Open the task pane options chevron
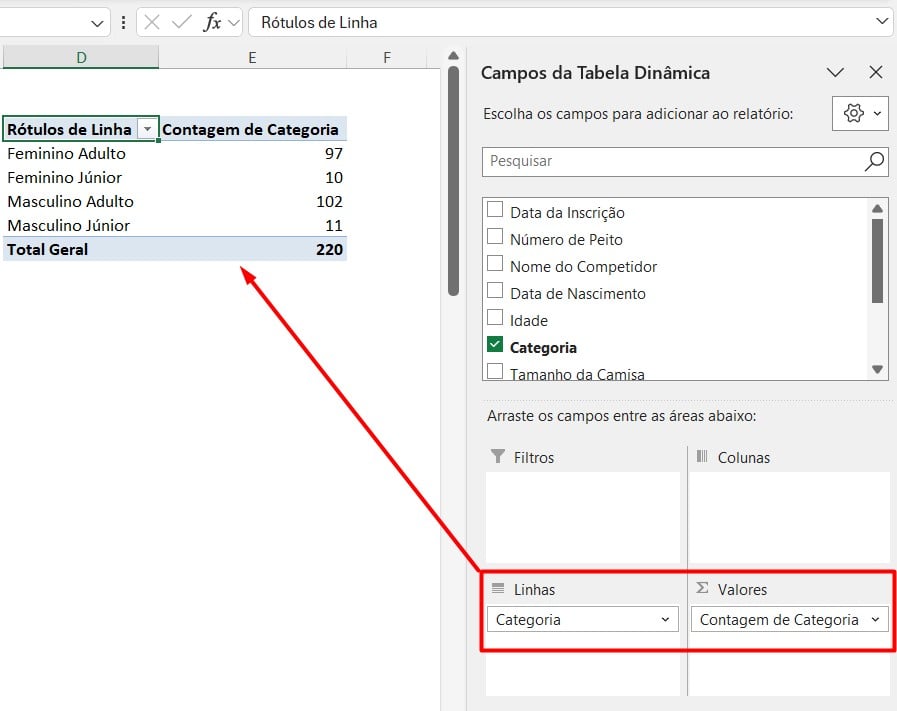Viewport: 897px width, 711px height. 835,72
